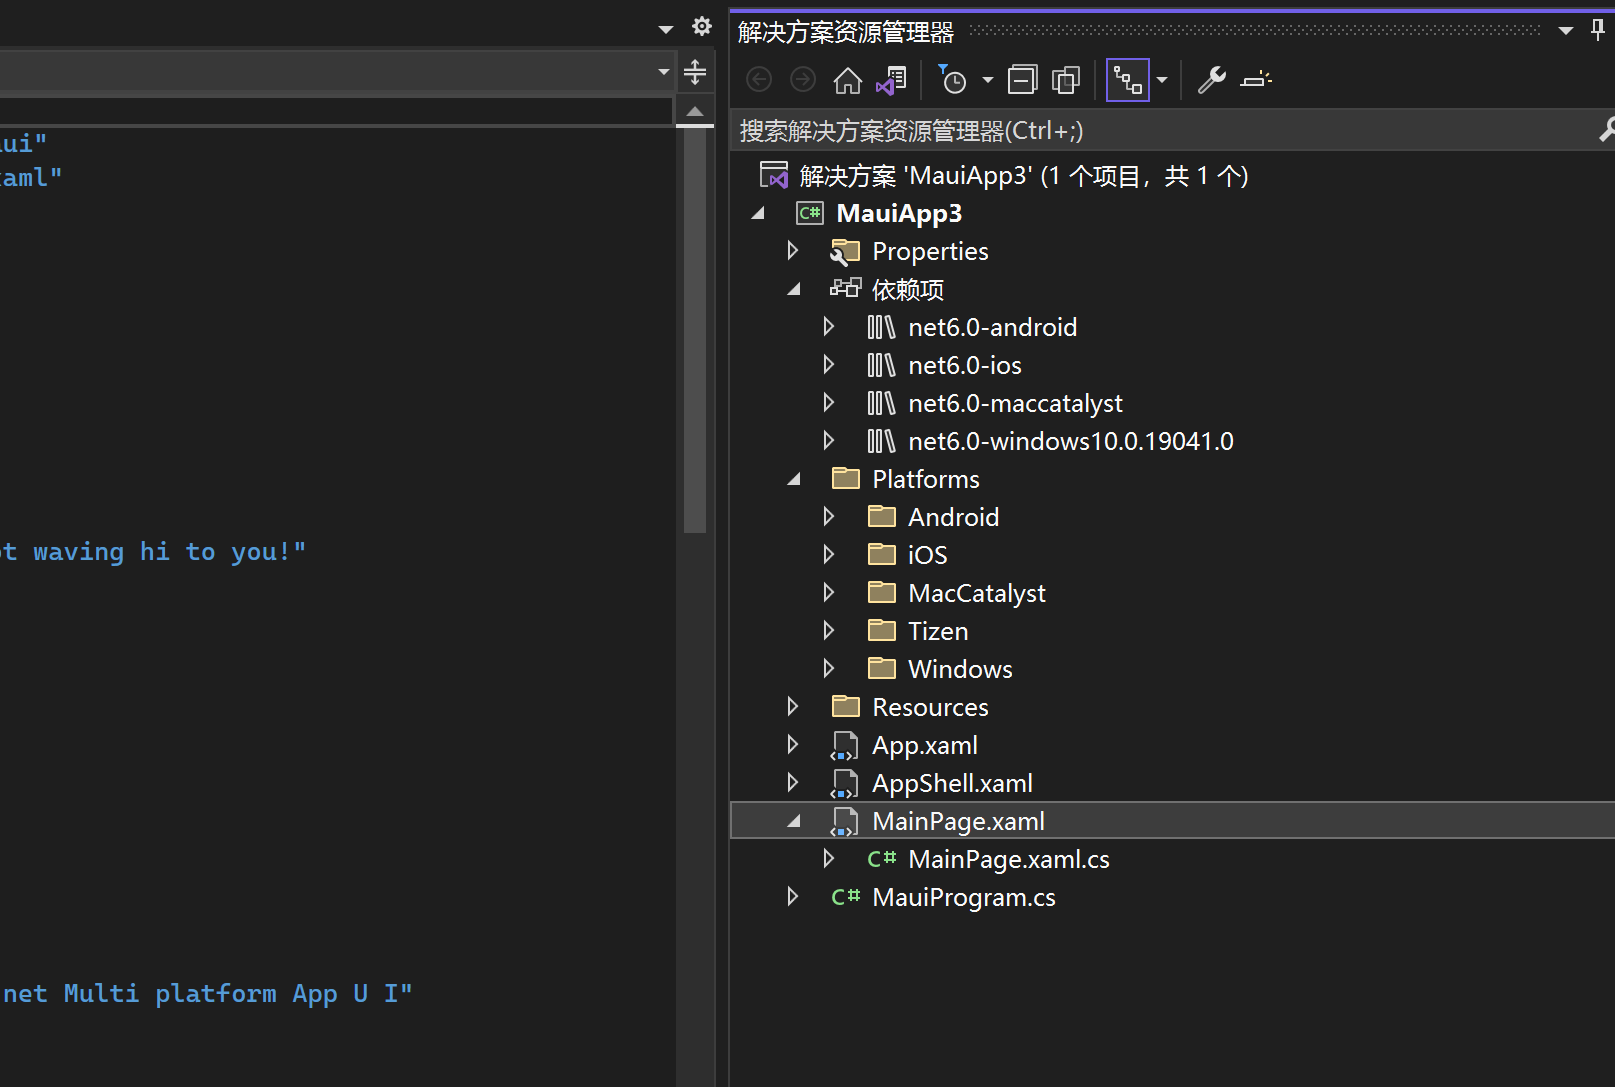
Task: Expand the net6.0-maccatalyst dependency
Action: [x=829, y=402]
